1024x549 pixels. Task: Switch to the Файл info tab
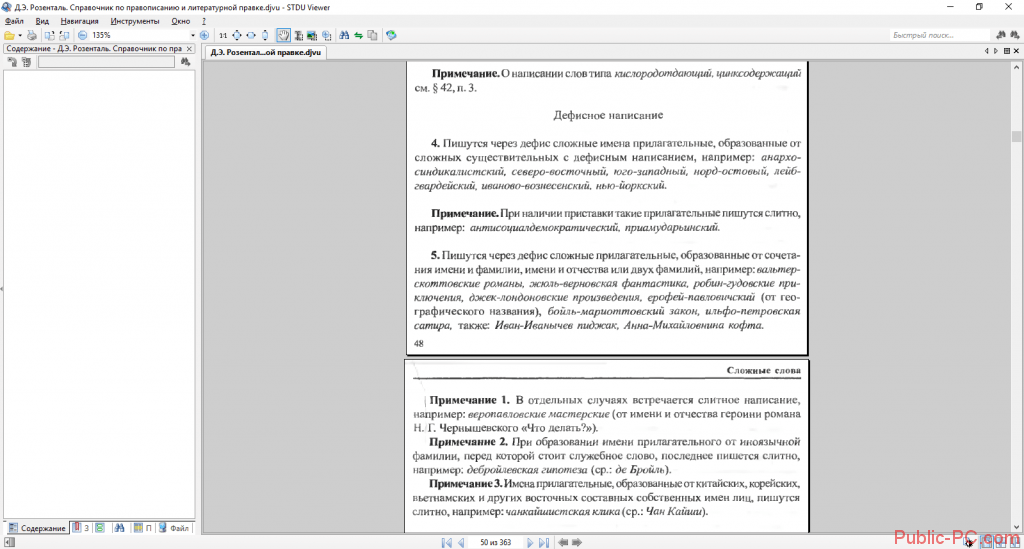174,528
